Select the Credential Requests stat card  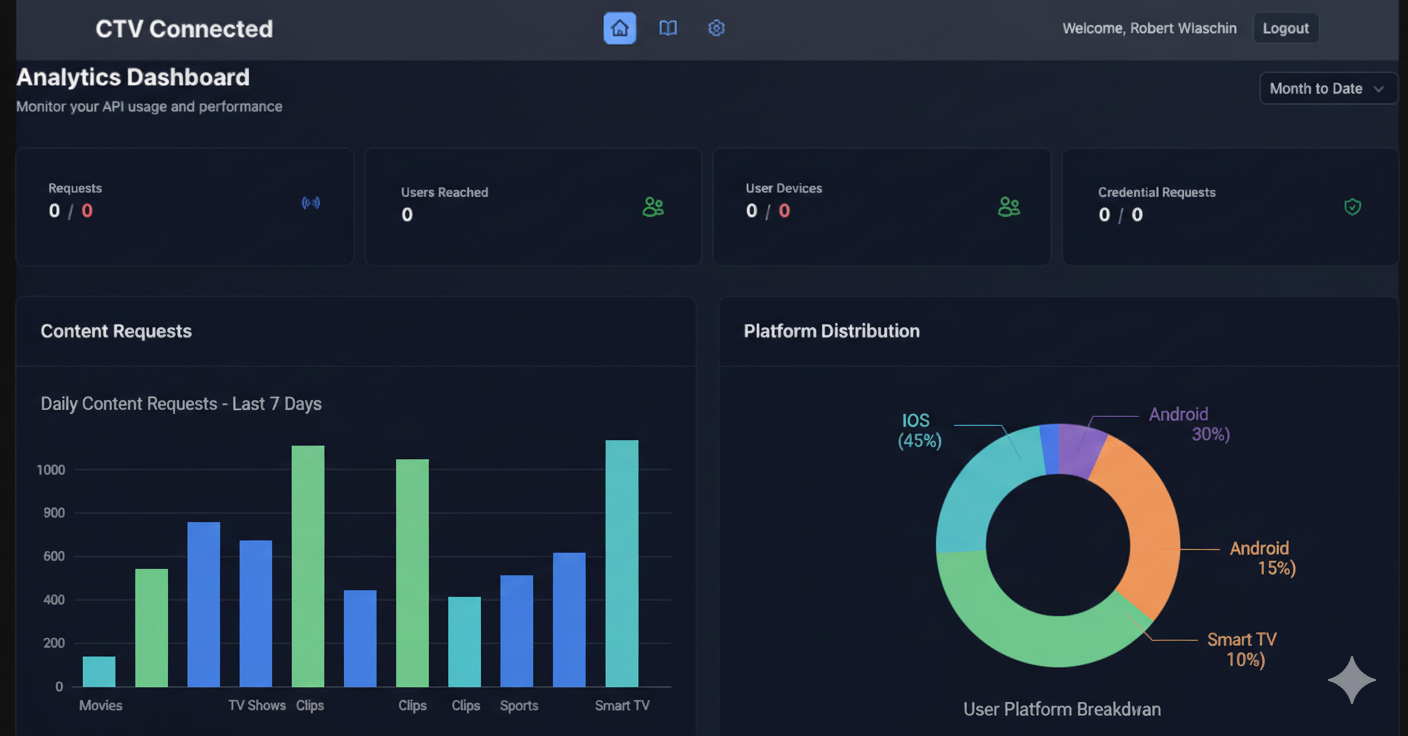(x=1229, y=207)
